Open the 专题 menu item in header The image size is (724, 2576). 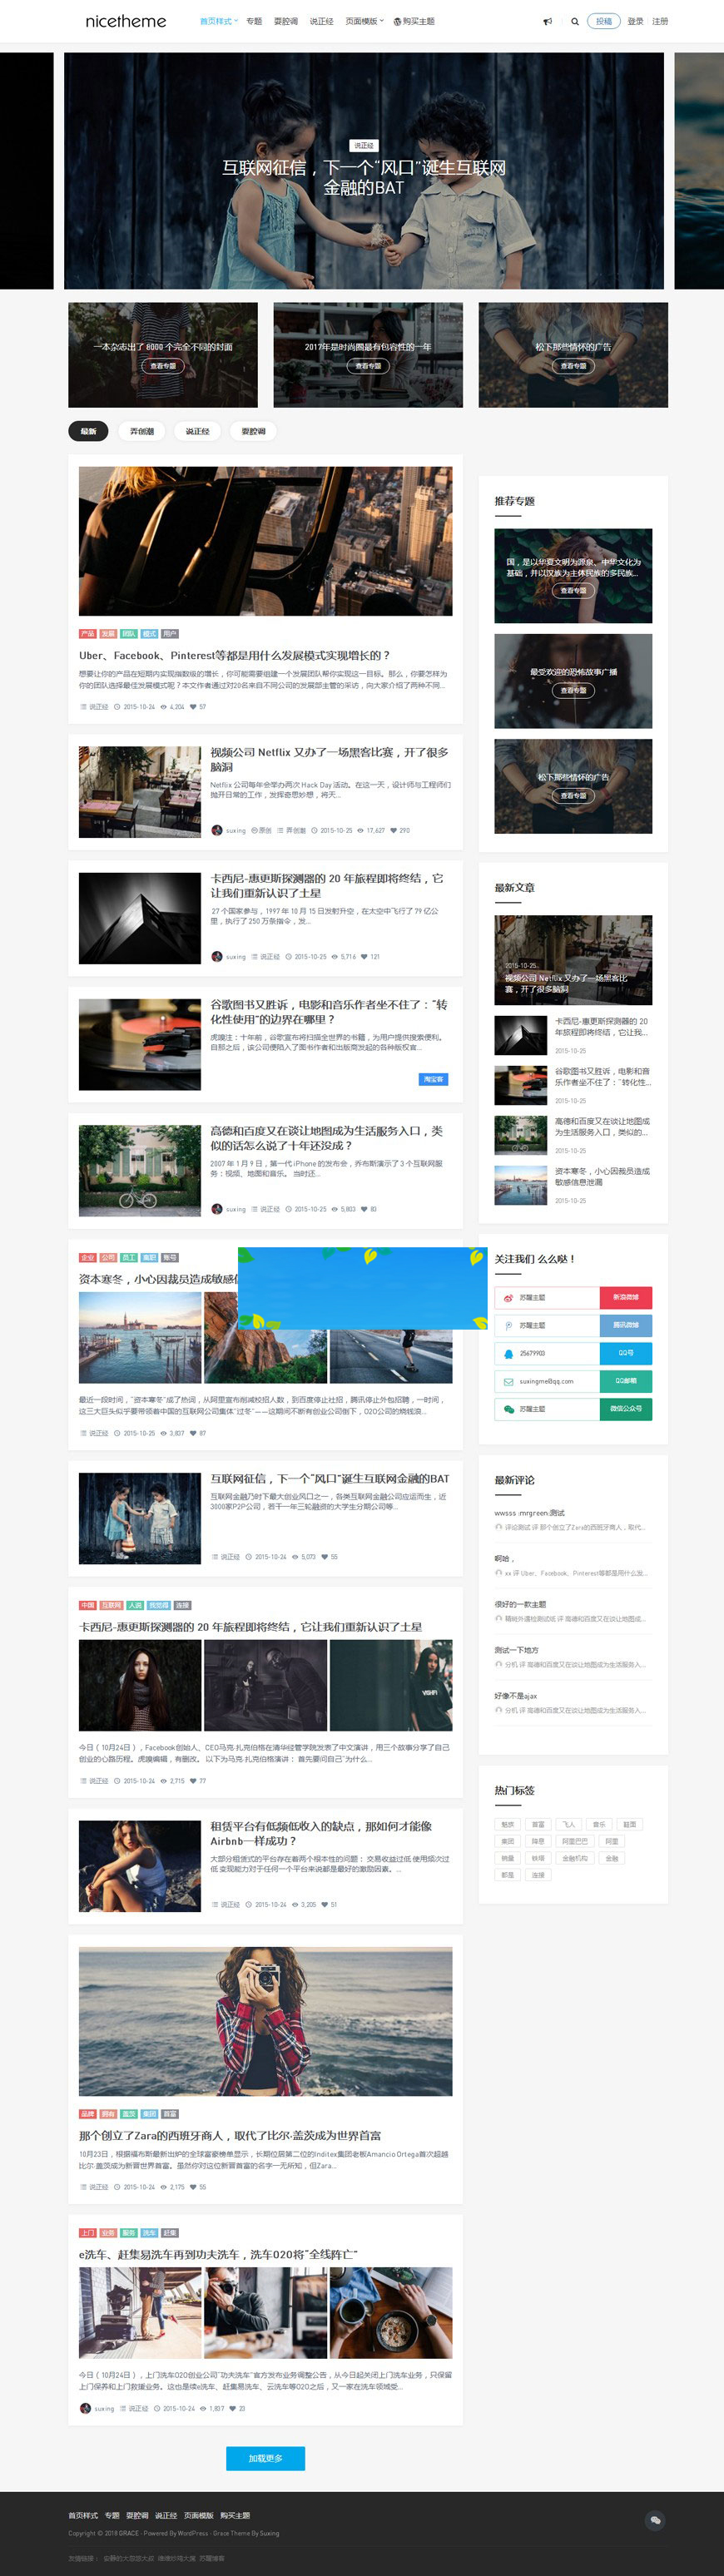pyautogui.click(x=254, y=21)
